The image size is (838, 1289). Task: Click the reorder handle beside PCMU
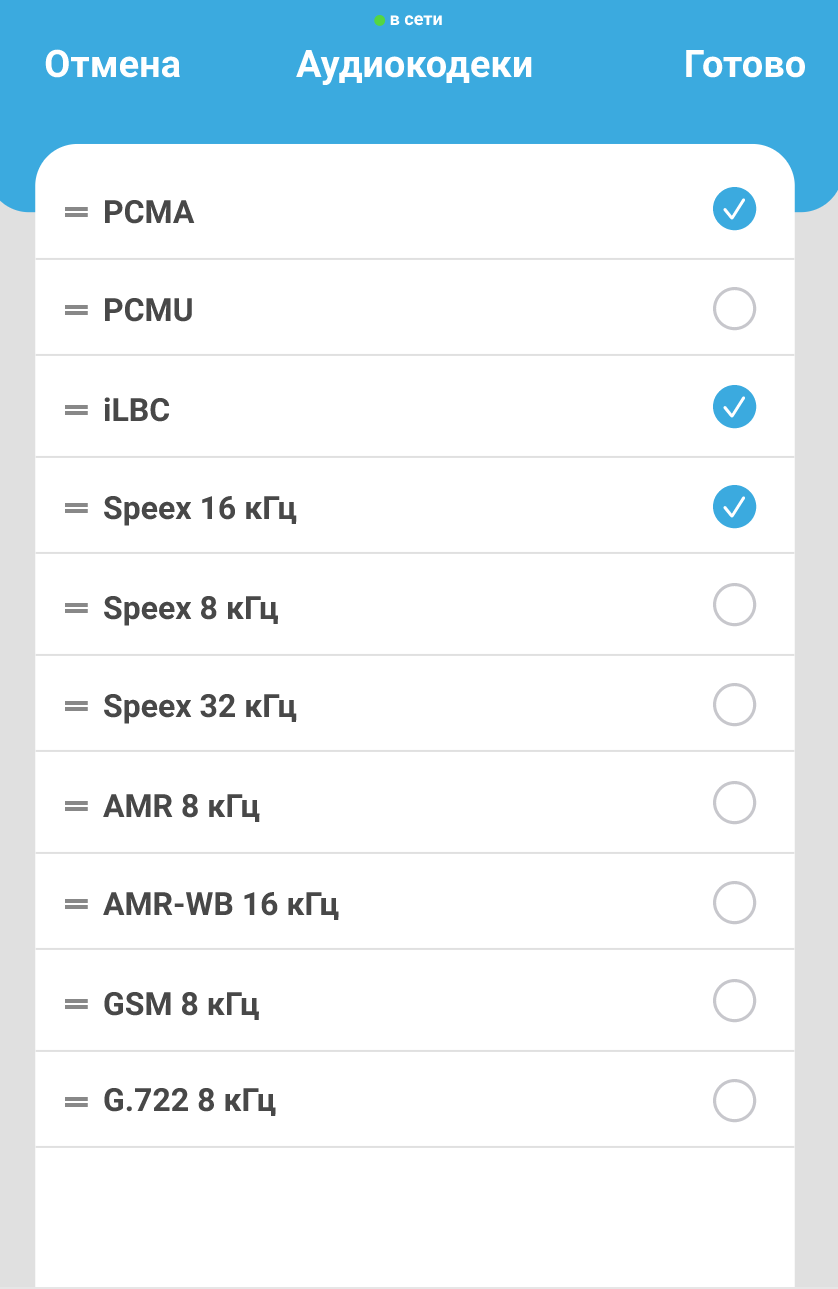[76, 310]
